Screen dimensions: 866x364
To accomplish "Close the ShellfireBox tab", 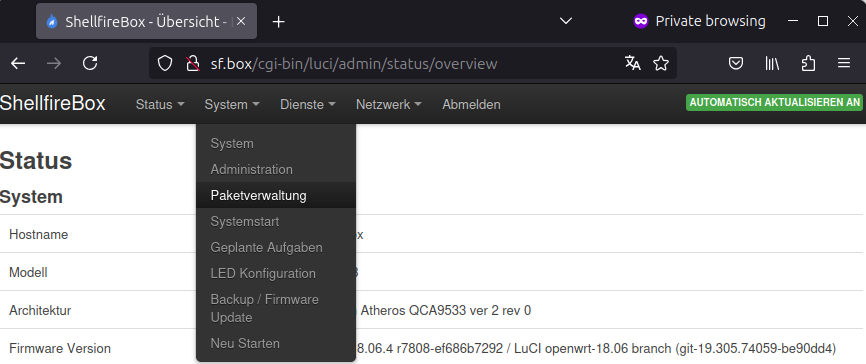I will pos(241,22).
